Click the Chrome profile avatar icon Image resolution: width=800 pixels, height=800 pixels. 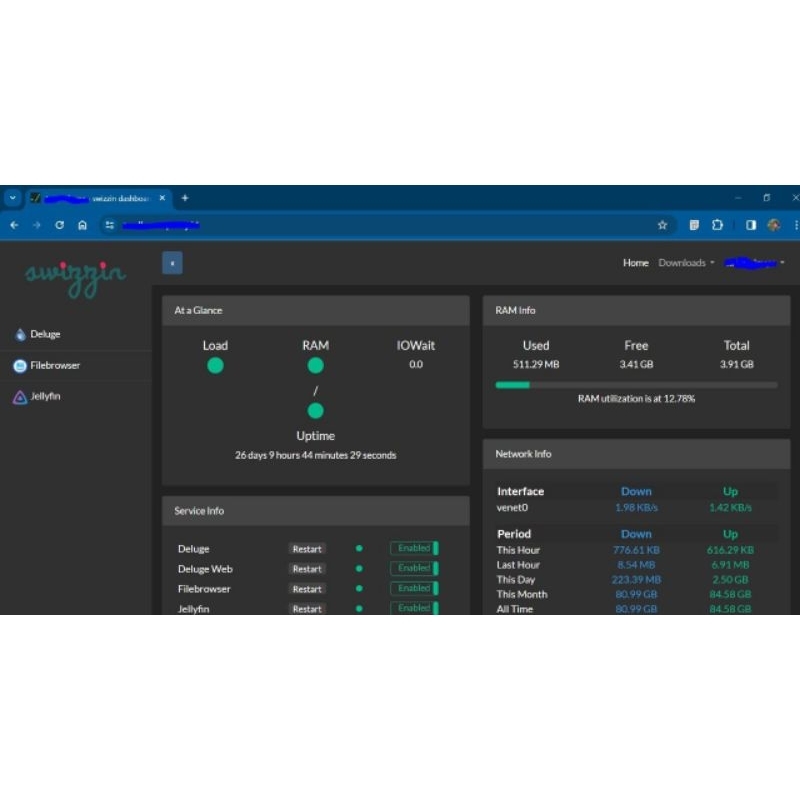click(774, 225)
